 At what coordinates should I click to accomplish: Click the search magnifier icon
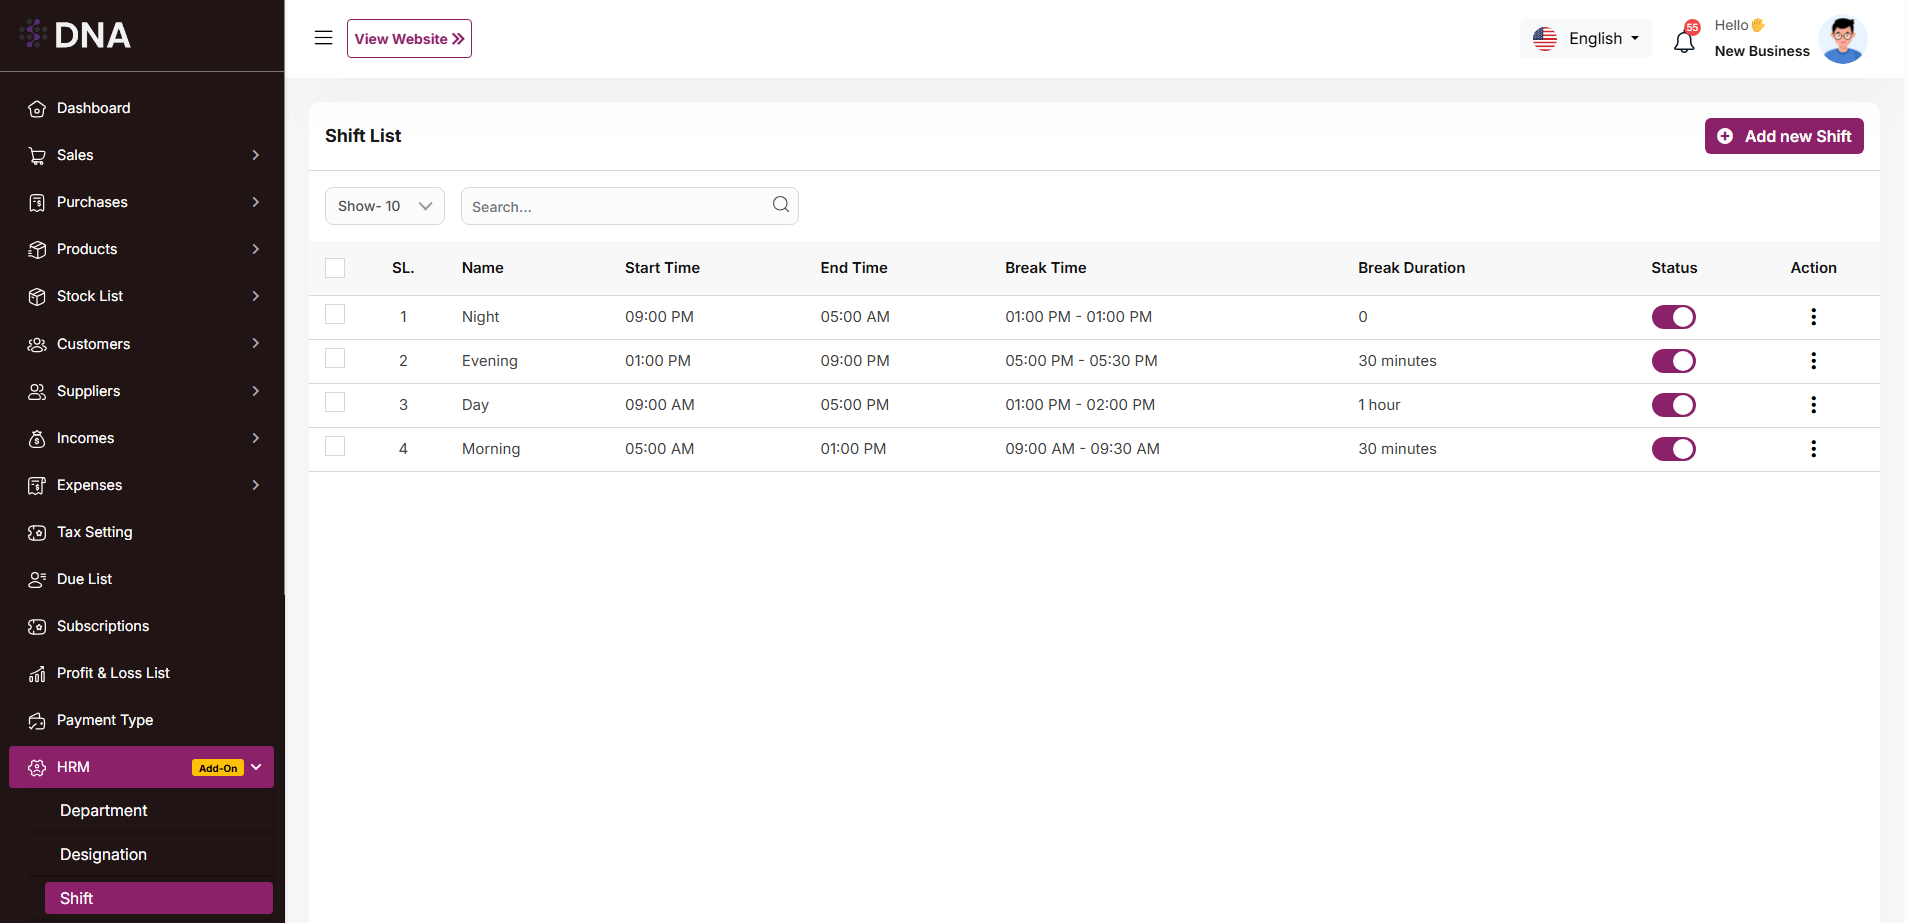click(x=780, y=205)
